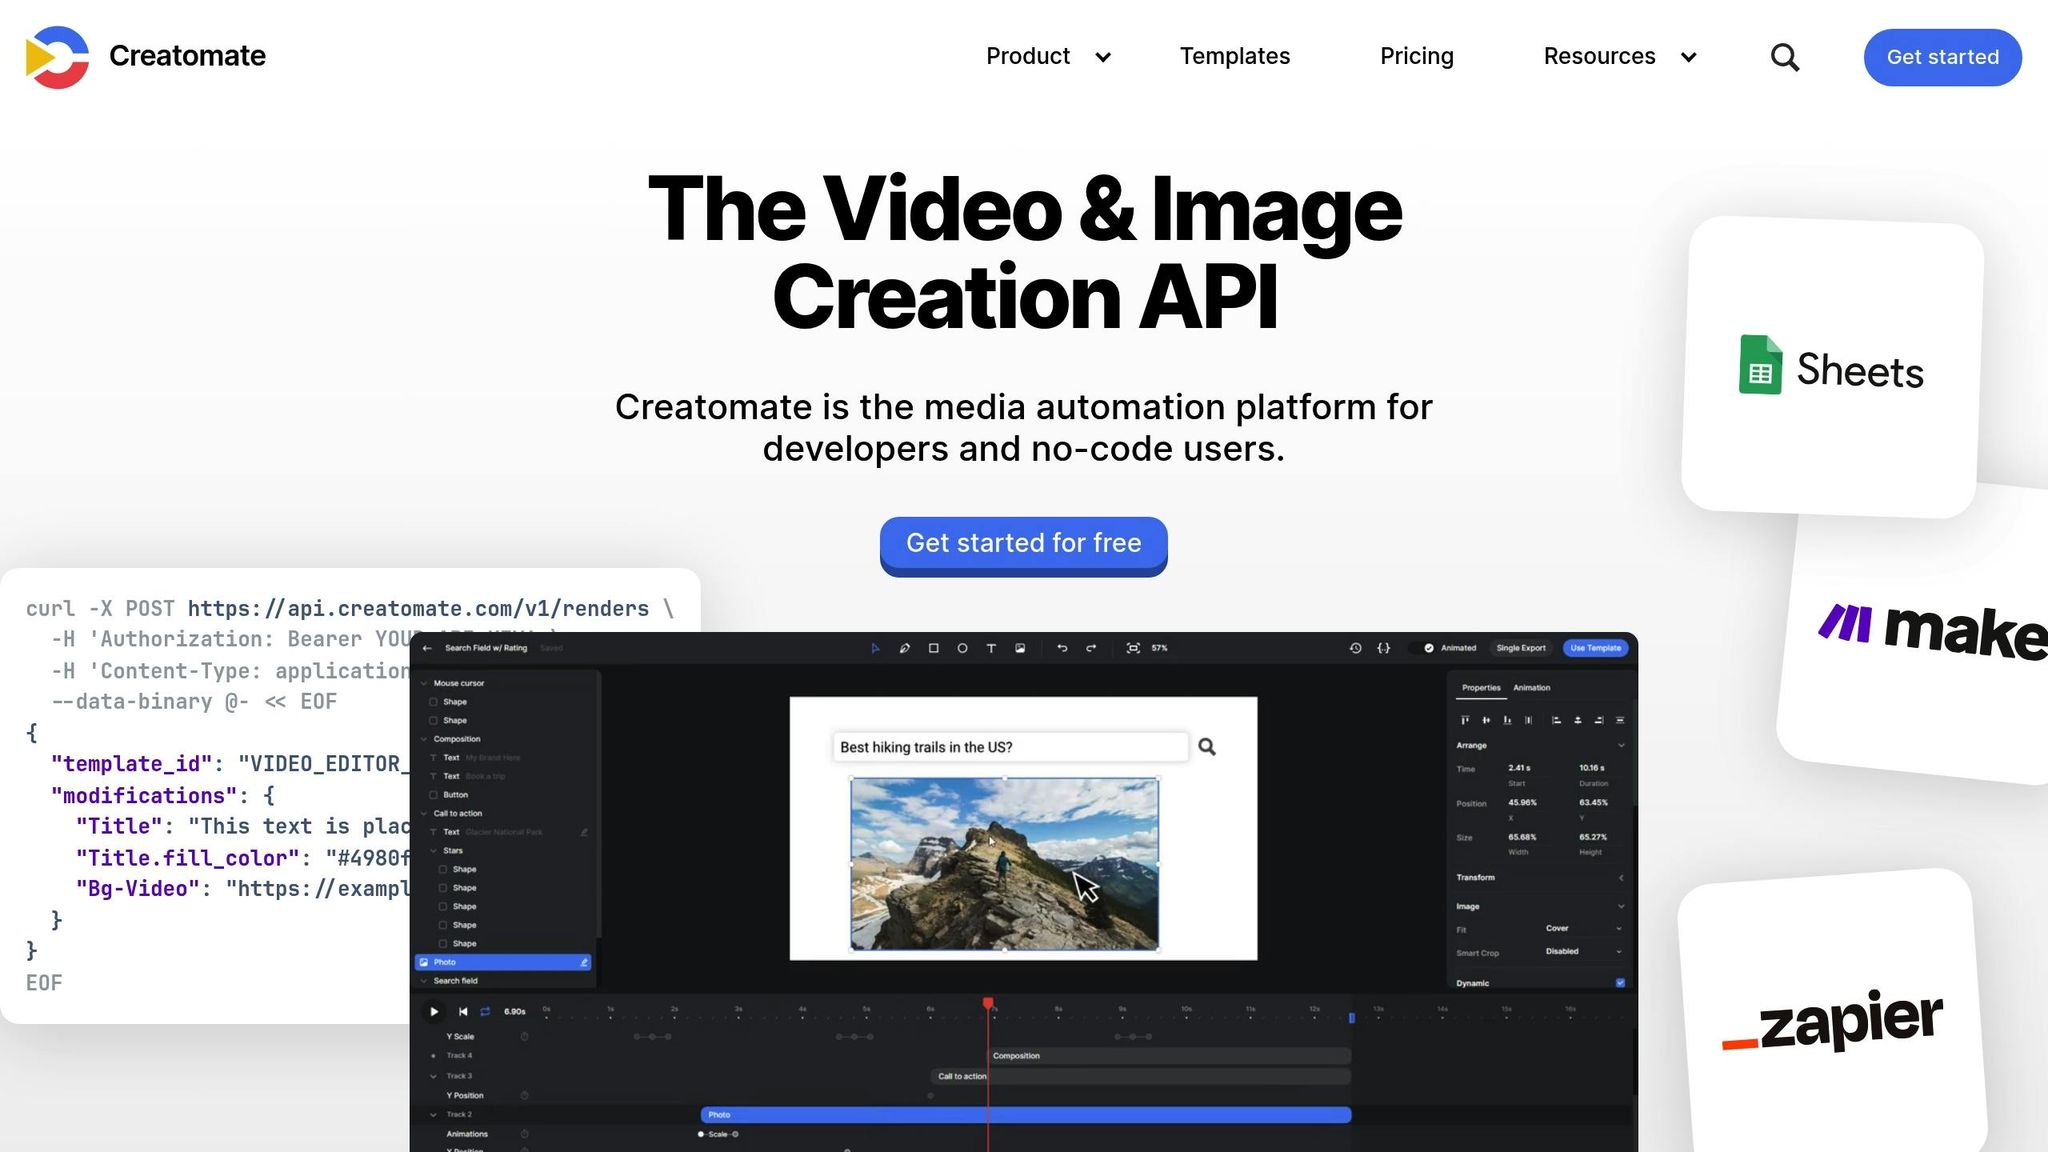Open Smart Crop dropdown showing Disabled
This screenshot has height=1152, width=2048.
[x=1583, y=951]
